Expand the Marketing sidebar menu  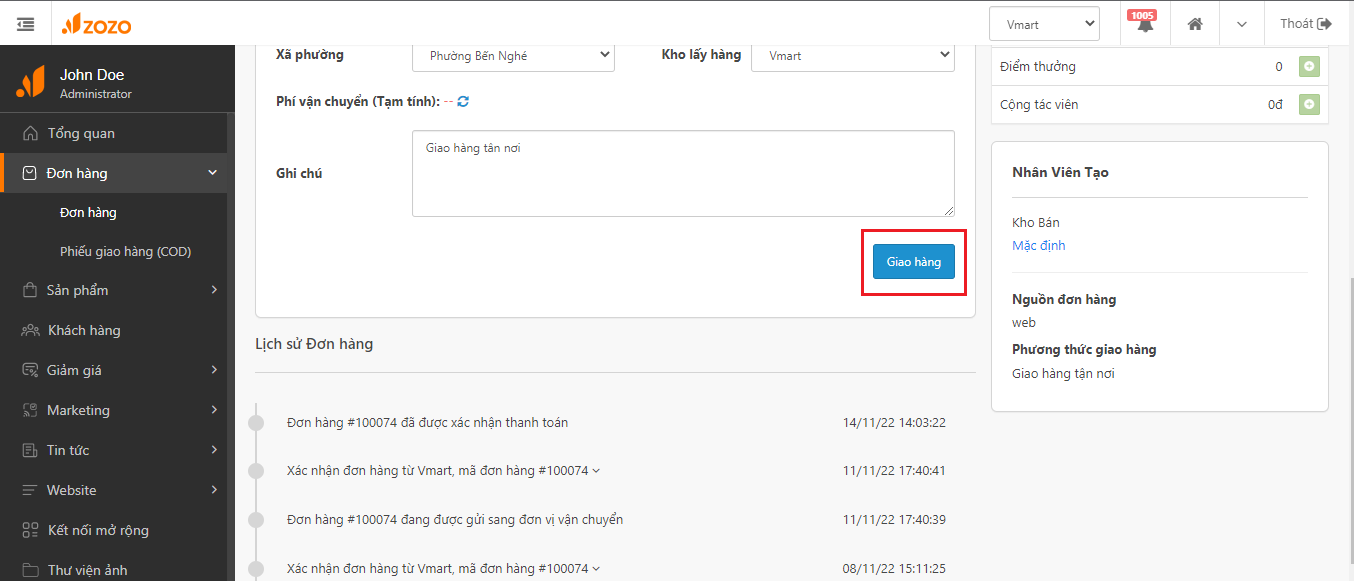click(x=114, y=410)
